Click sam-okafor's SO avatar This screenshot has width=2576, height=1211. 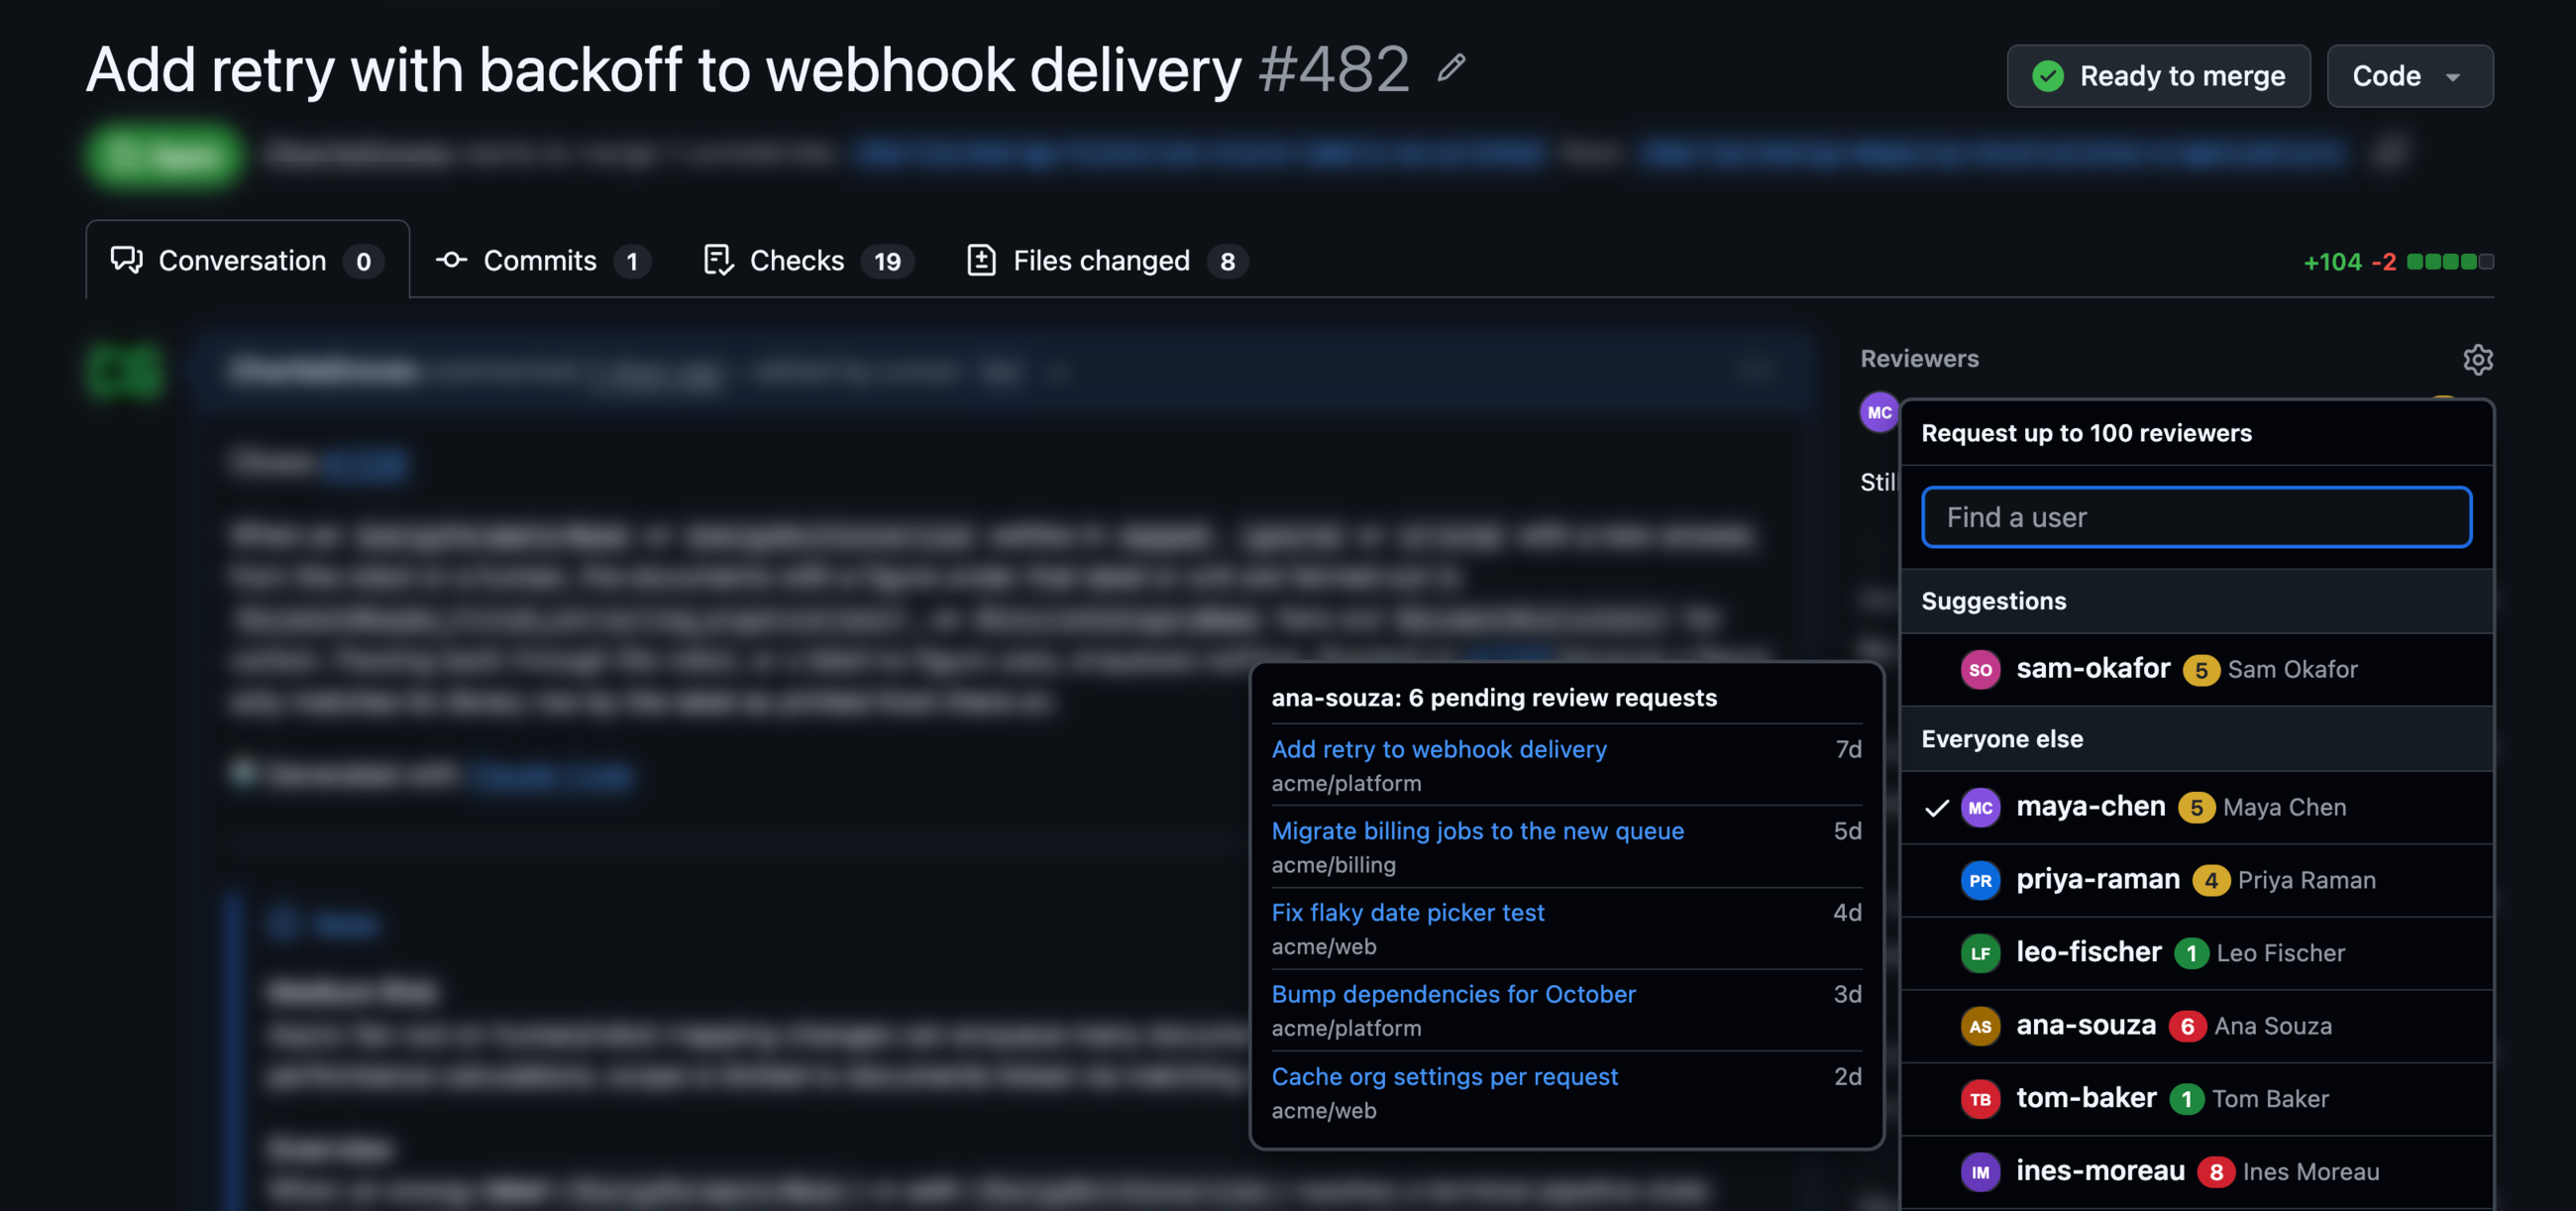coord(1979,669)
